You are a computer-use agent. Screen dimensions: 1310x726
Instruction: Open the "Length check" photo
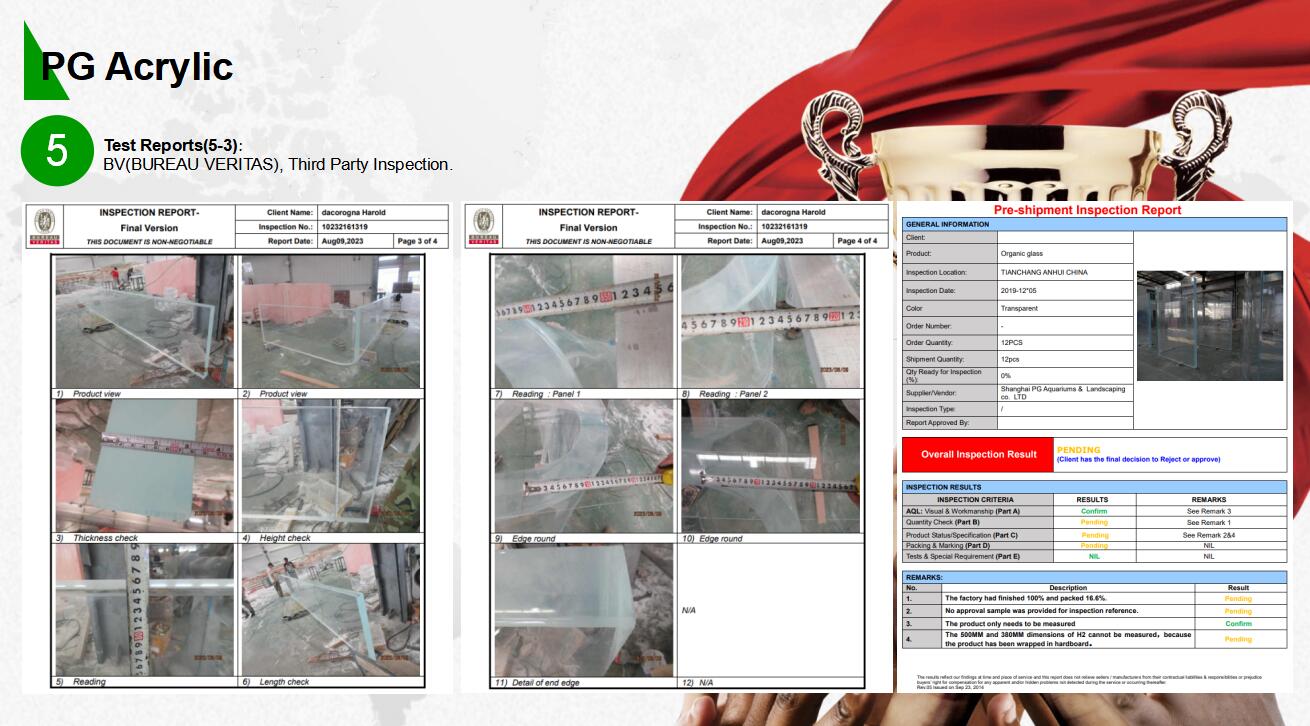point(330,609)
